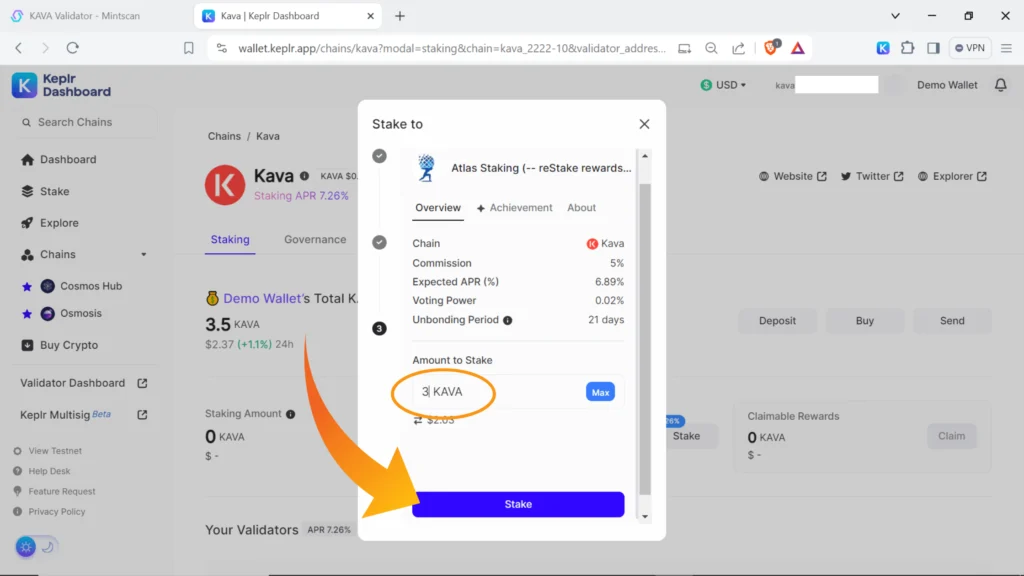Close the Stake to modal
The image size is (1024, 576).
[644, 124]
